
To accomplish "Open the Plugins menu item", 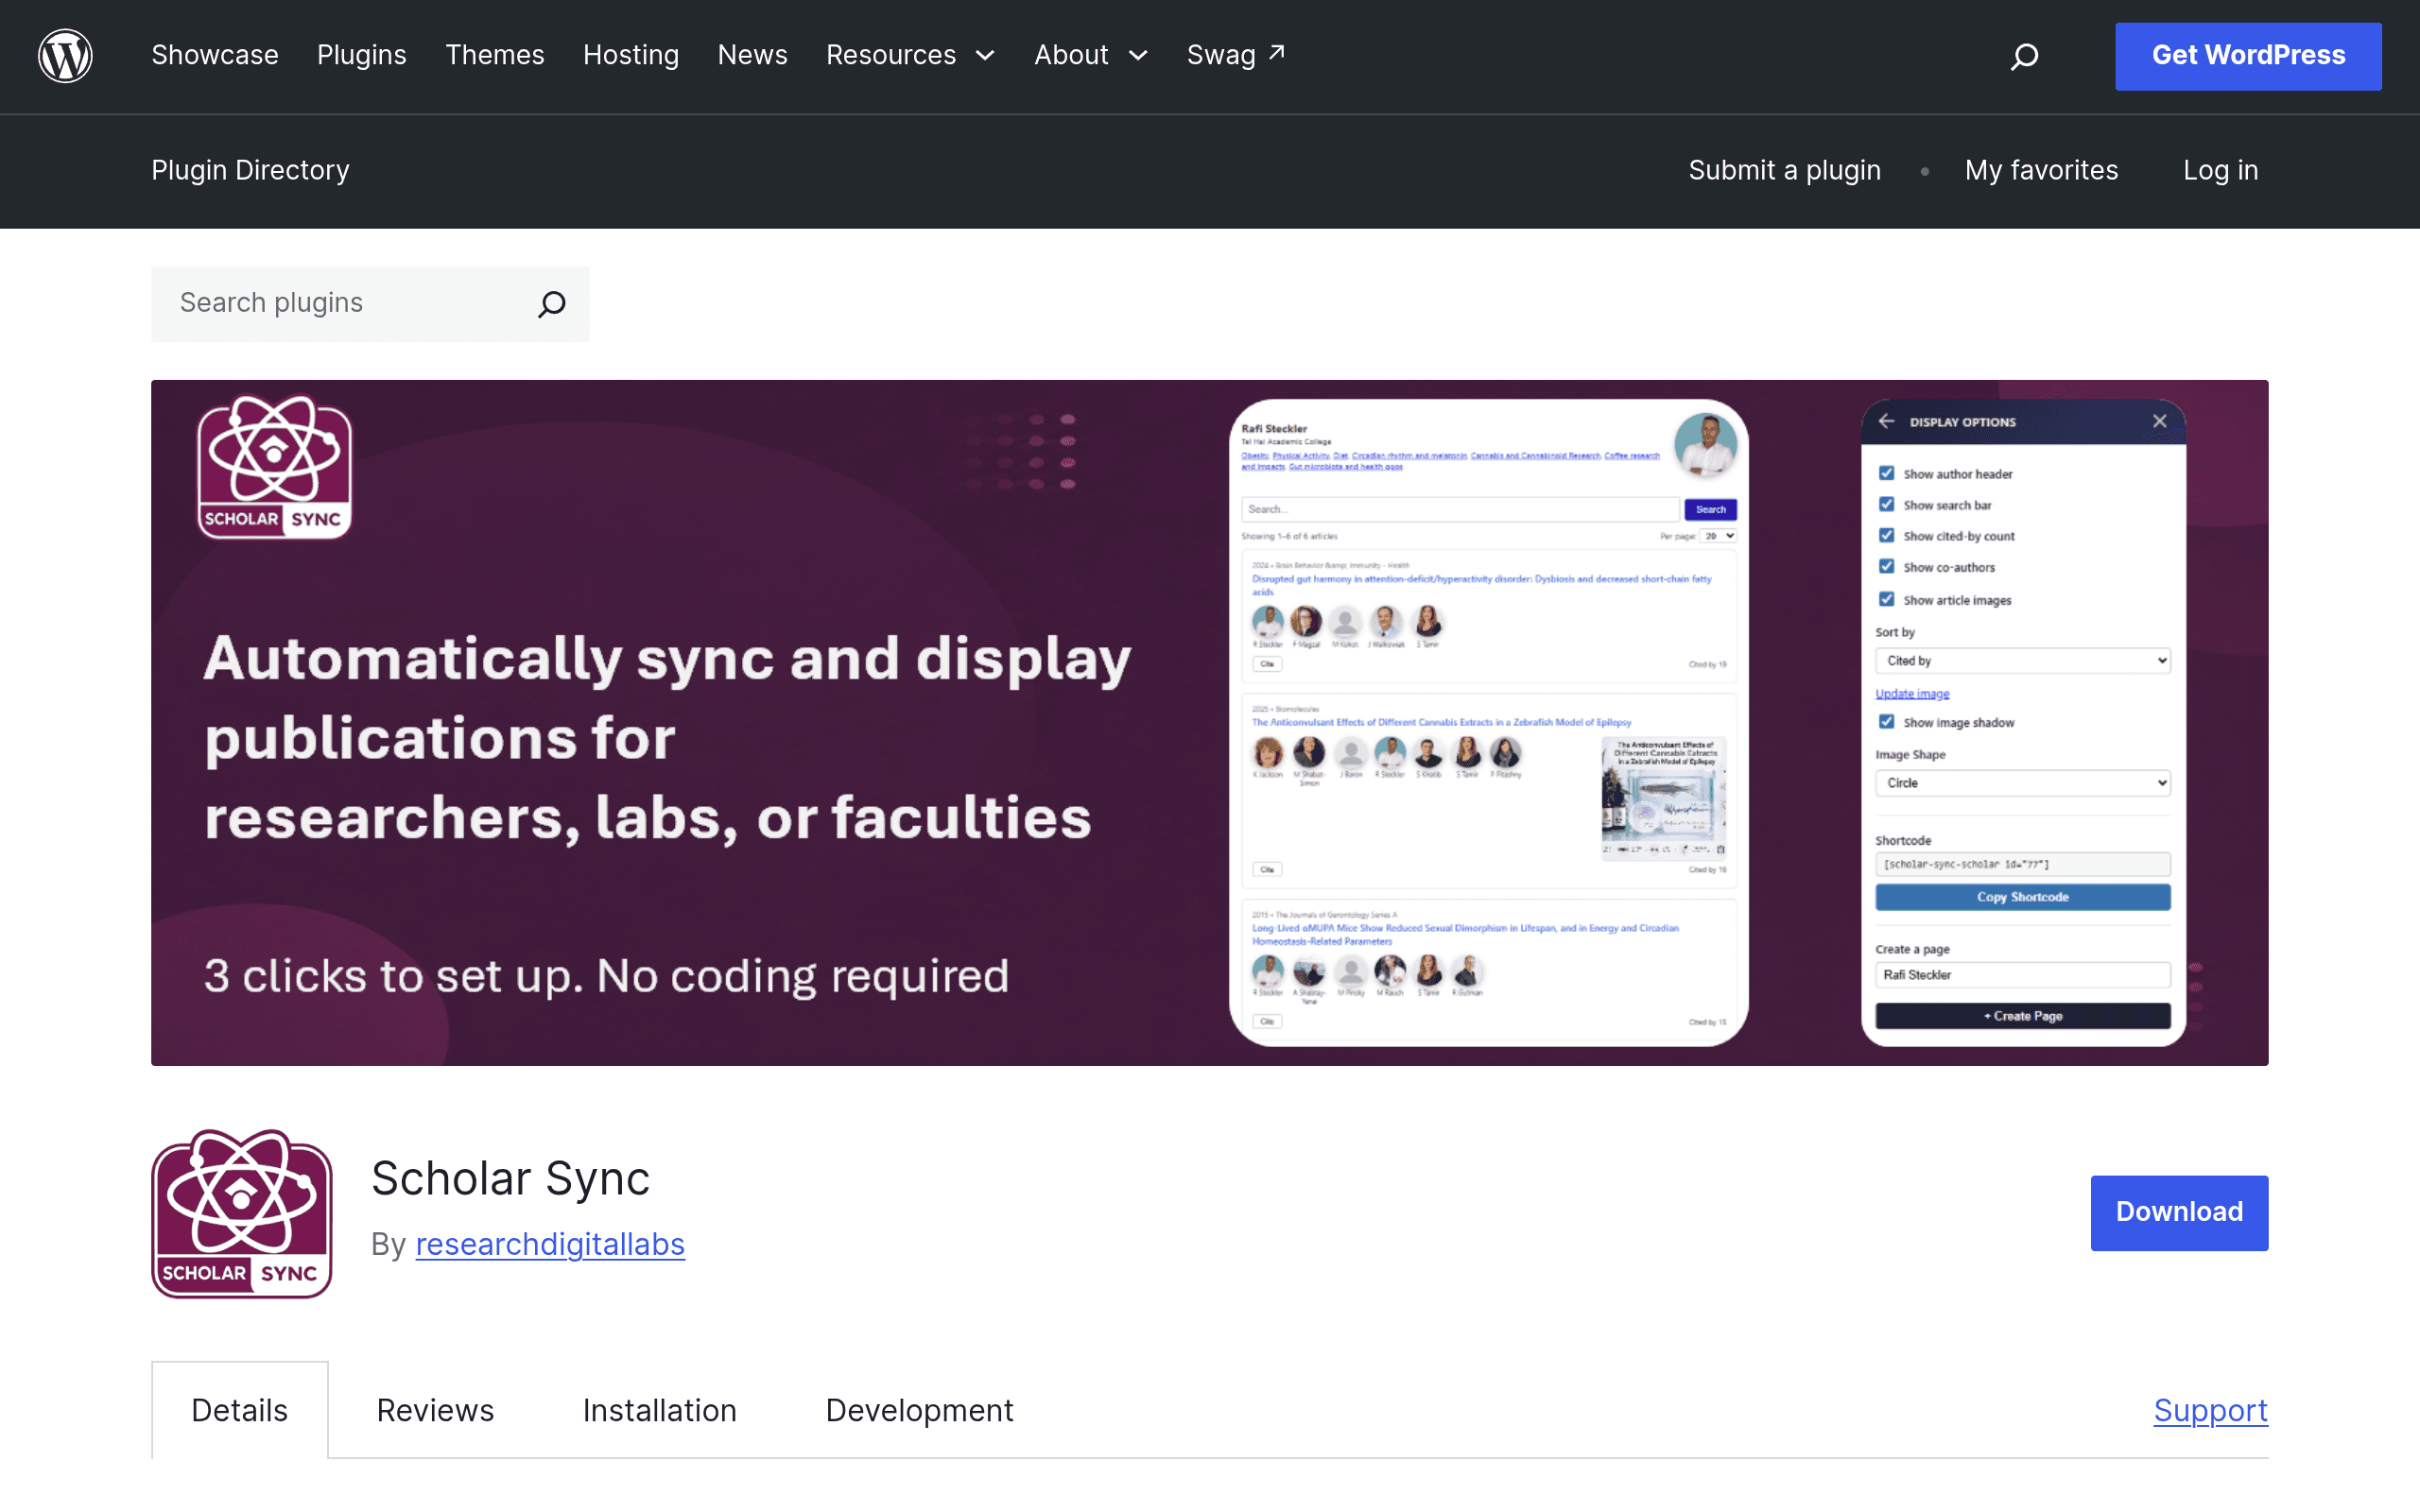I will coord(362,56).
